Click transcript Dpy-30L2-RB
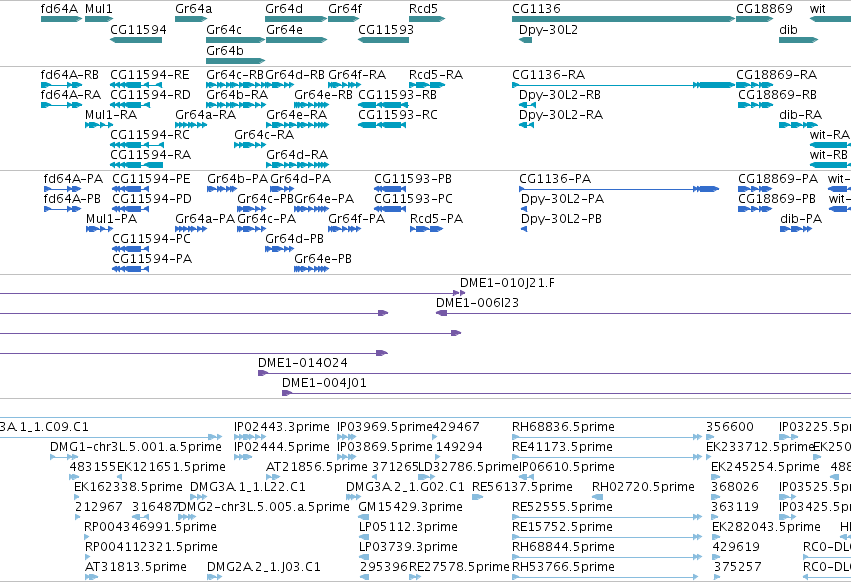The image size is (851, 582). pos(526,105)
